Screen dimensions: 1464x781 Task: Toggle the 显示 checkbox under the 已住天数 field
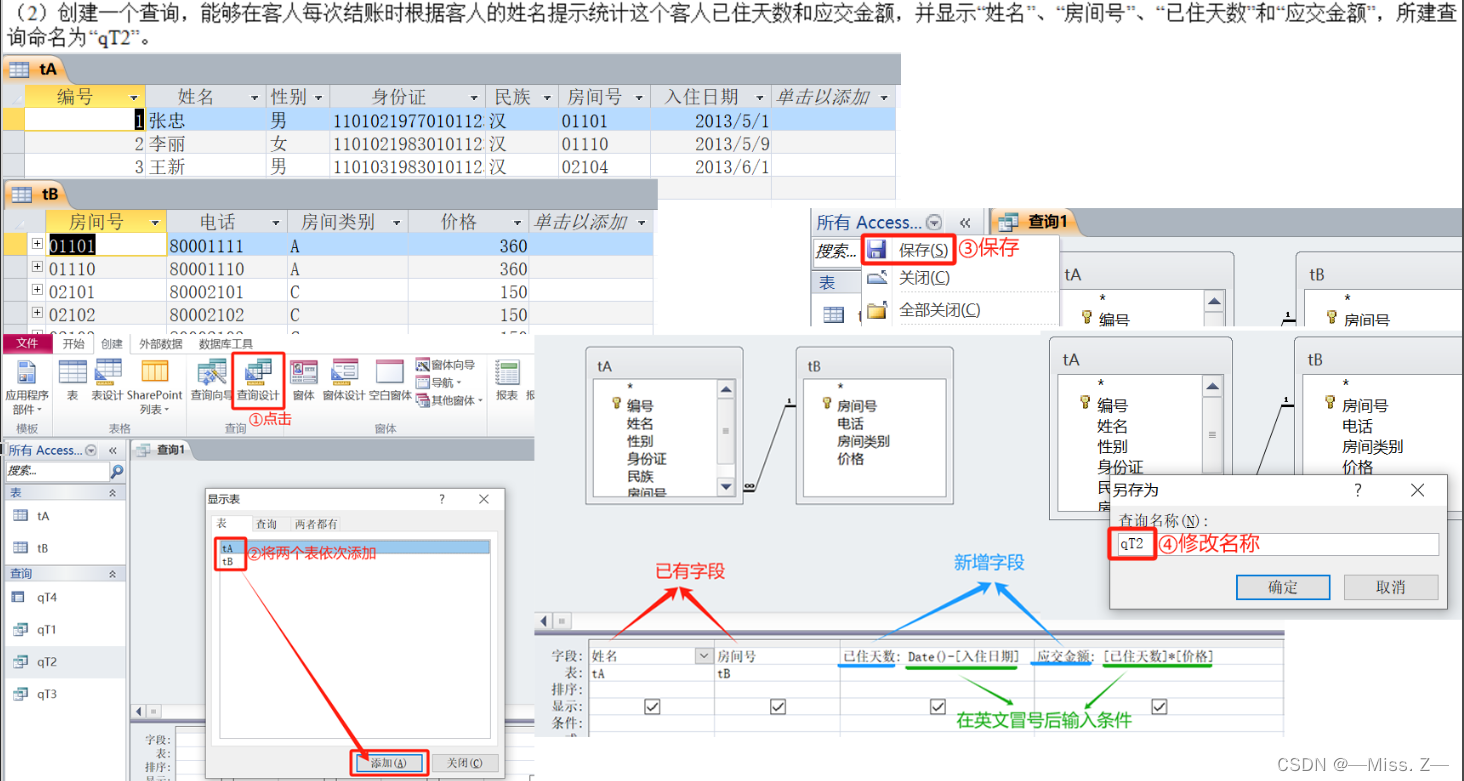coord(937,707)
